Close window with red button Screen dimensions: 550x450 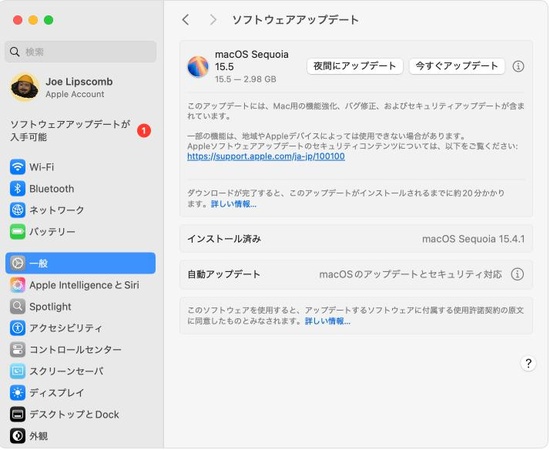[x=18, y=20]
